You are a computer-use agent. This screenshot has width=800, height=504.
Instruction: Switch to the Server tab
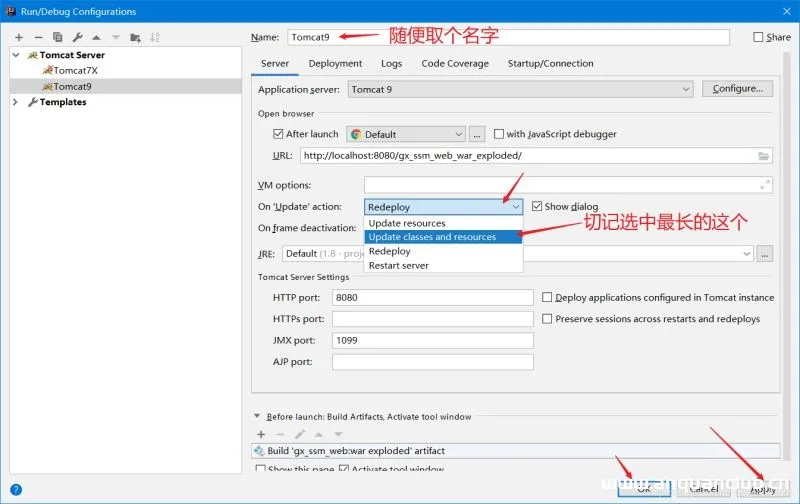coord(274,64)
